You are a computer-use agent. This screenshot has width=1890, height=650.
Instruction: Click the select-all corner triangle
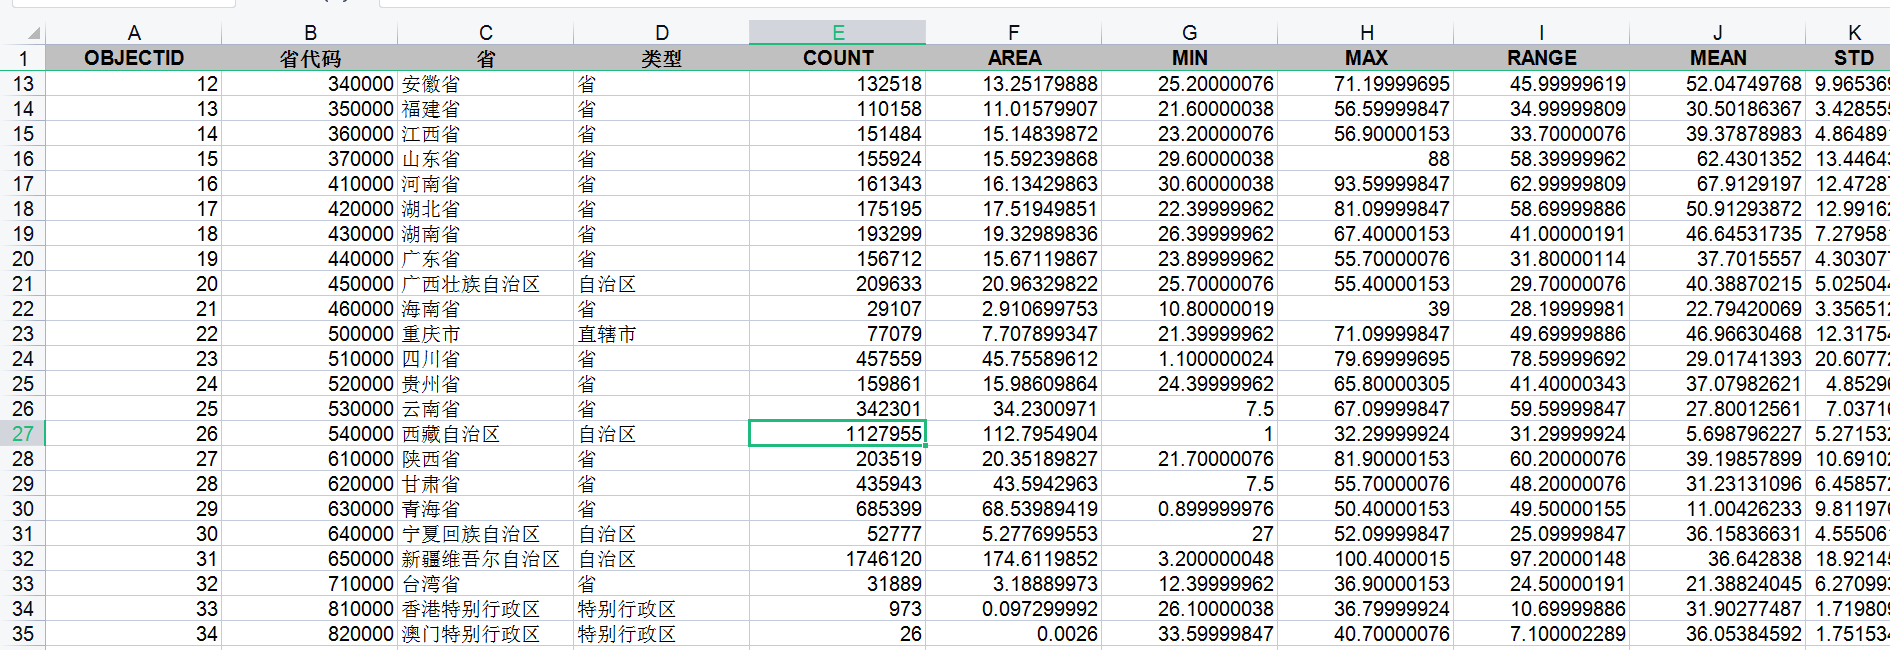point(33,34)
